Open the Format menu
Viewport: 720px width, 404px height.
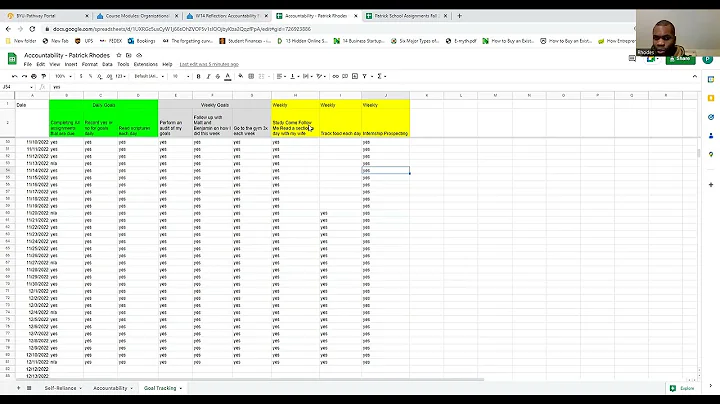[90, 64]
